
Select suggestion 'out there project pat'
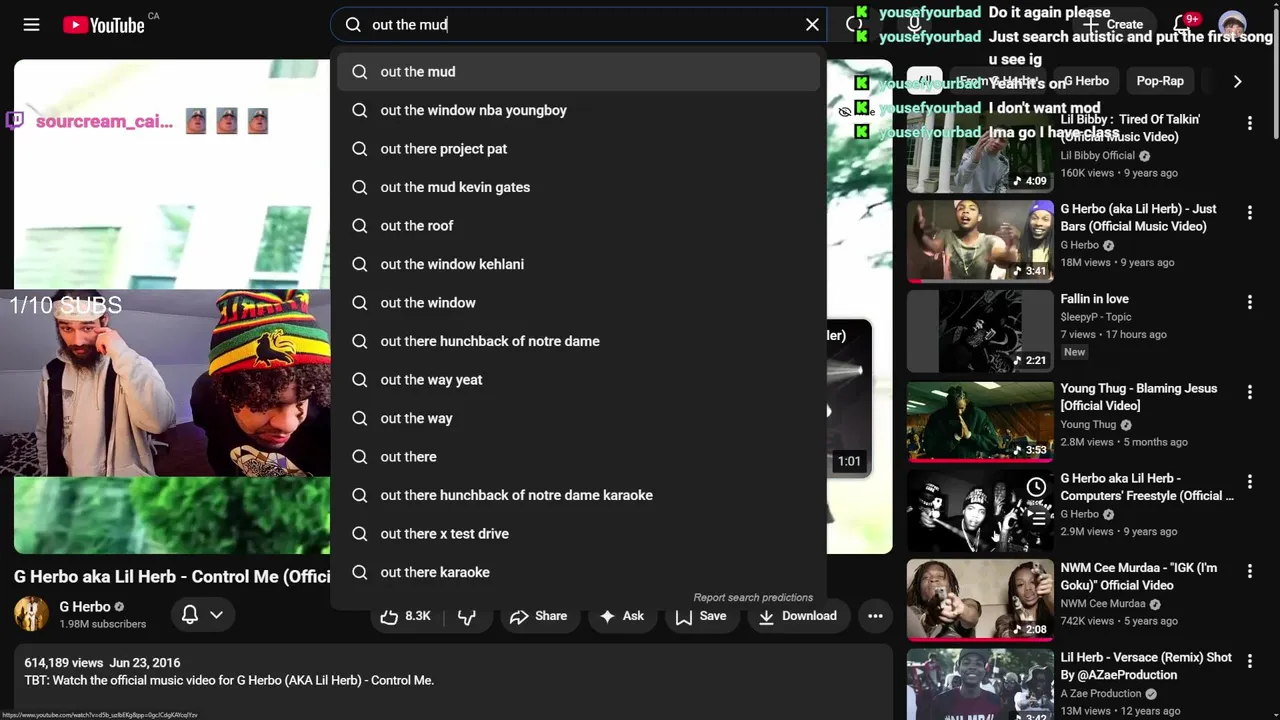pyautogui.click(x=578, y=149)
